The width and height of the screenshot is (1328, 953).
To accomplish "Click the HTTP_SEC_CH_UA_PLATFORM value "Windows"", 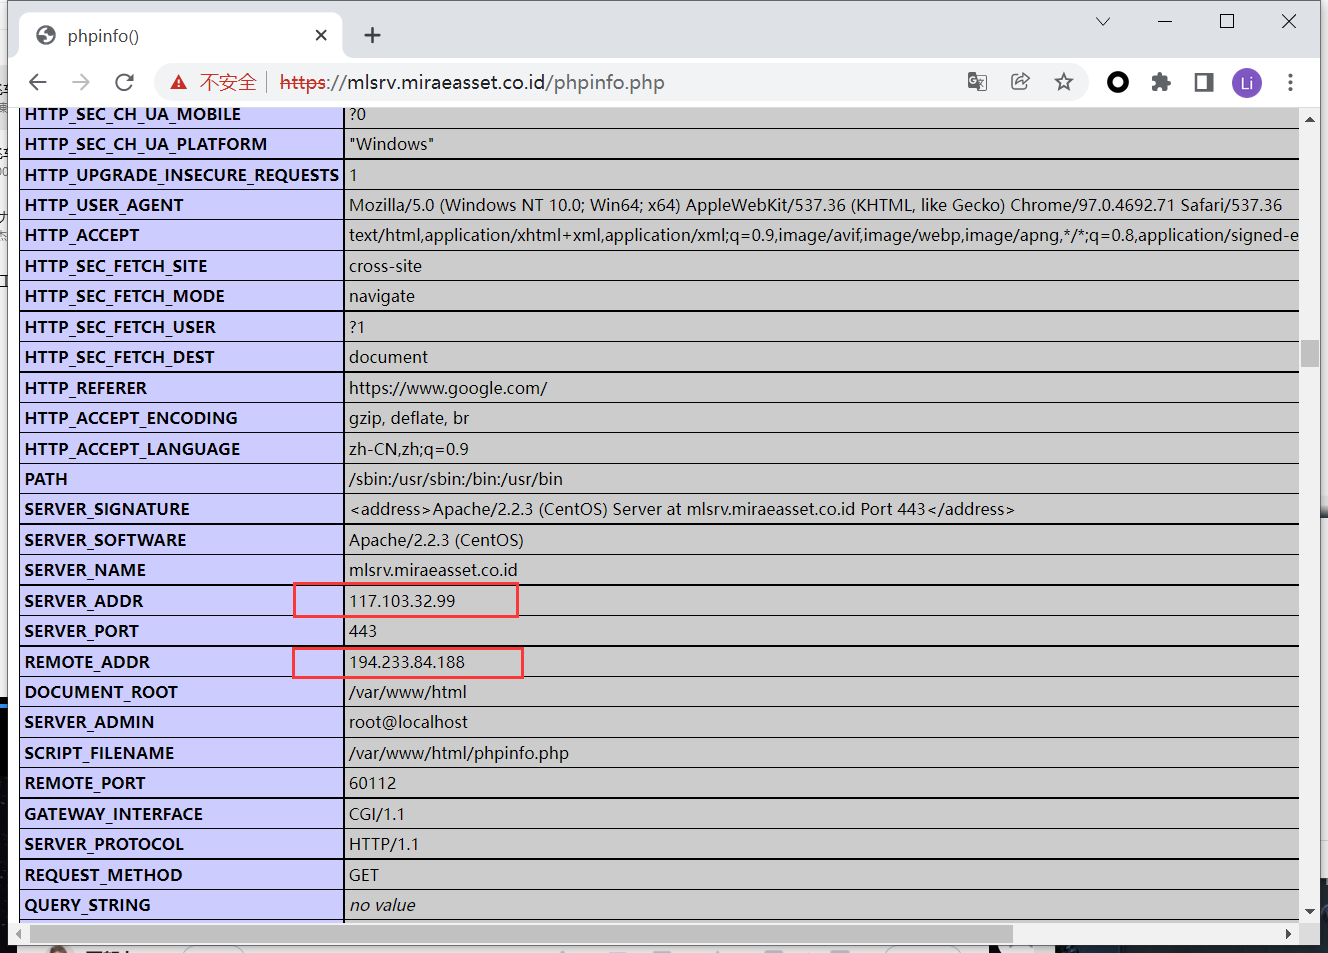I will click(391, 144).
